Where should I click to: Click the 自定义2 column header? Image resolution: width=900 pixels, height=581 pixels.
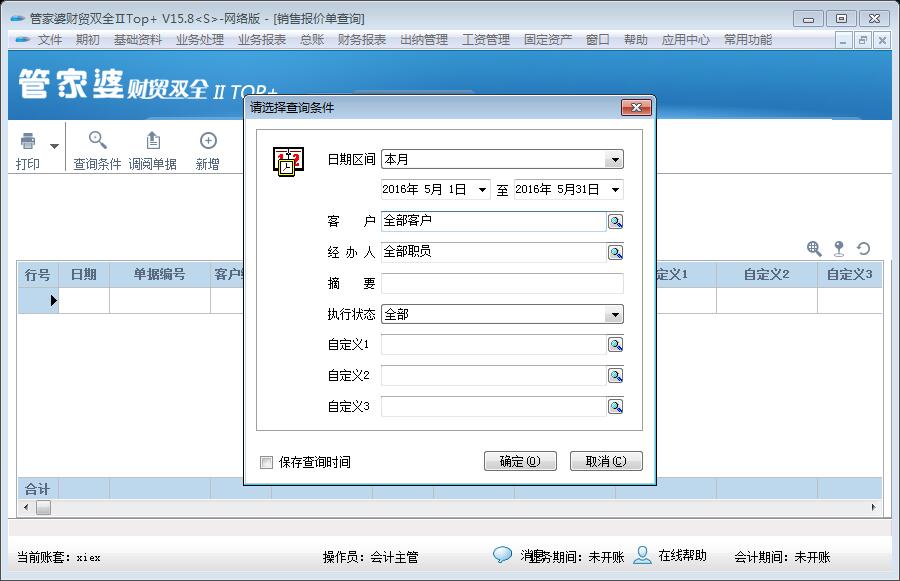[x=767, y=274]
